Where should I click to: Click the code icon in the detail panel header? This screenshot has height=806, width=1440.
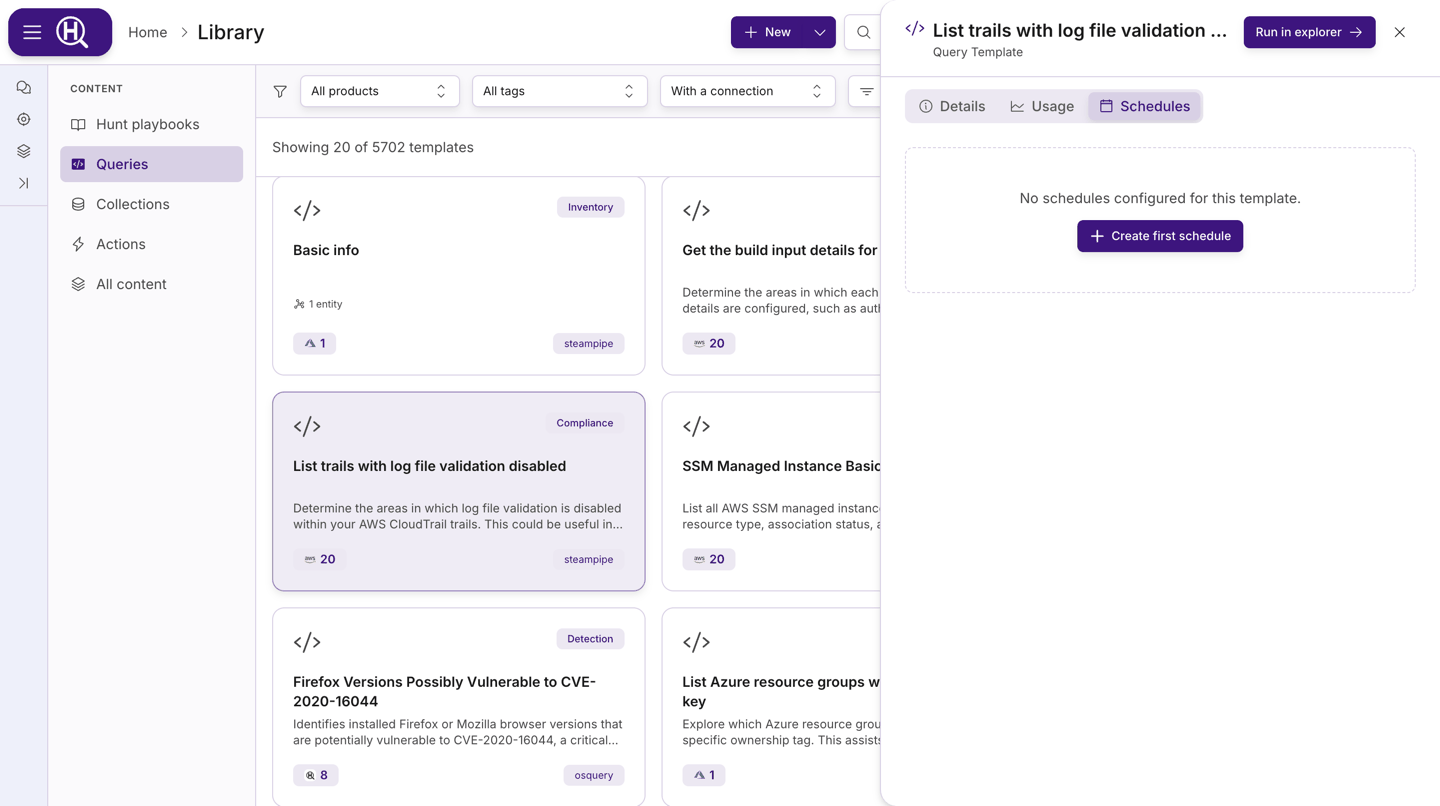915,30
